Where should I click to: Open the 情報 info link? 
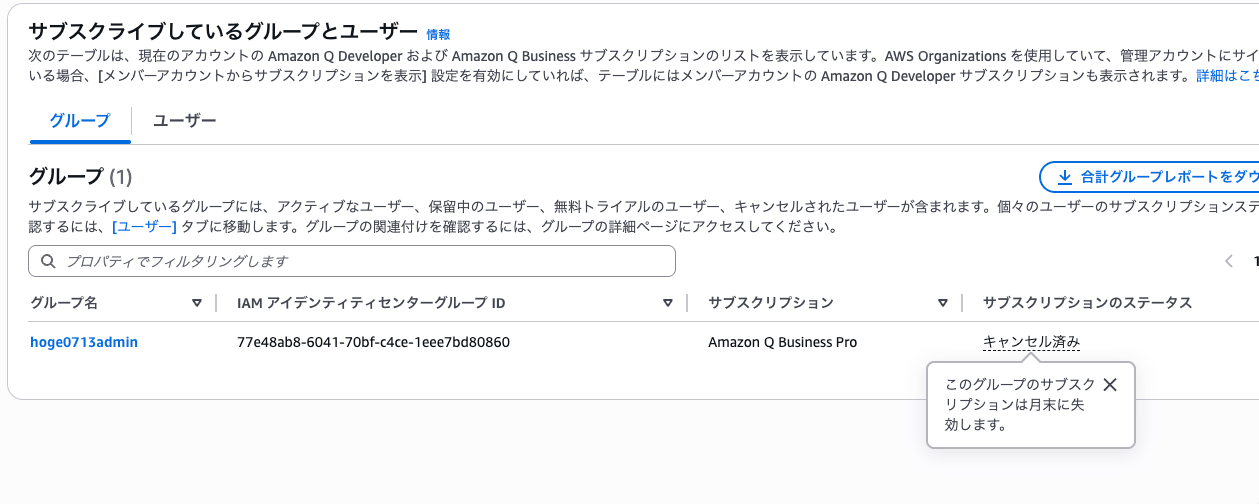point(438,34)
